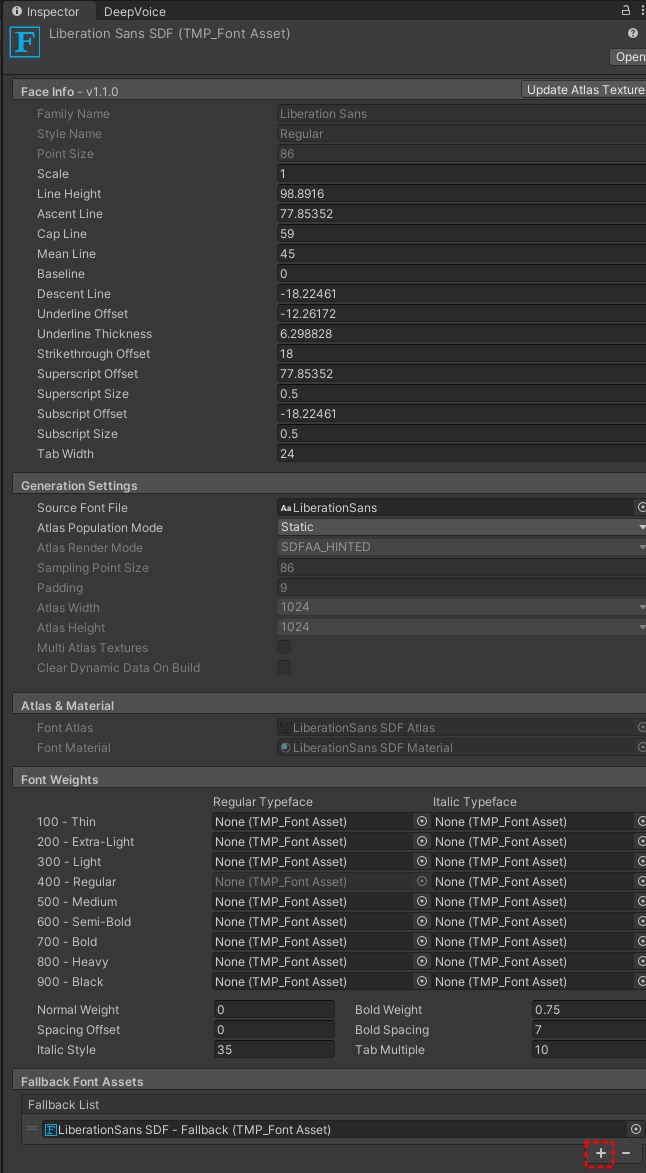
Task: Open the Source Font File object picker
Action: tap(641, 507)
